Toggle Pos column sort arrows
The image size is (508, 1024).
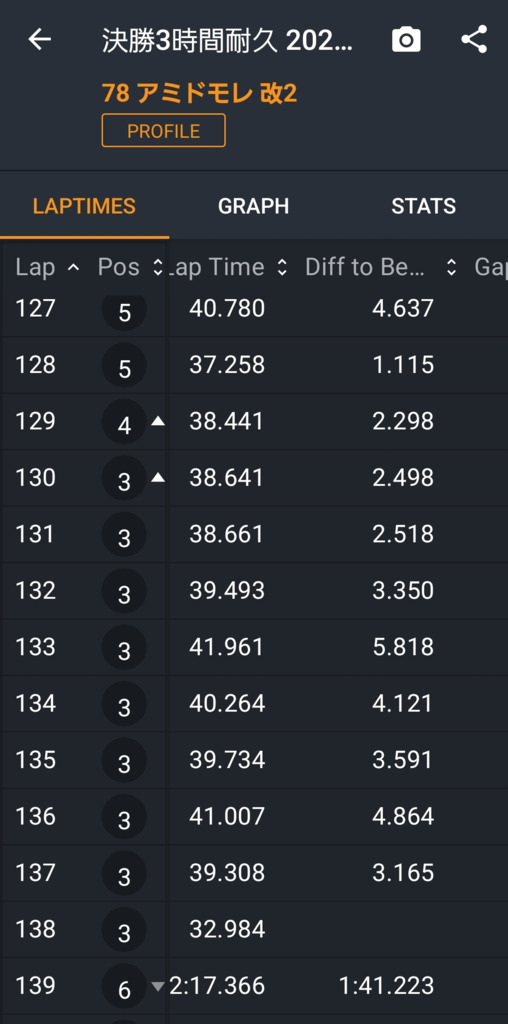(157, 267)
